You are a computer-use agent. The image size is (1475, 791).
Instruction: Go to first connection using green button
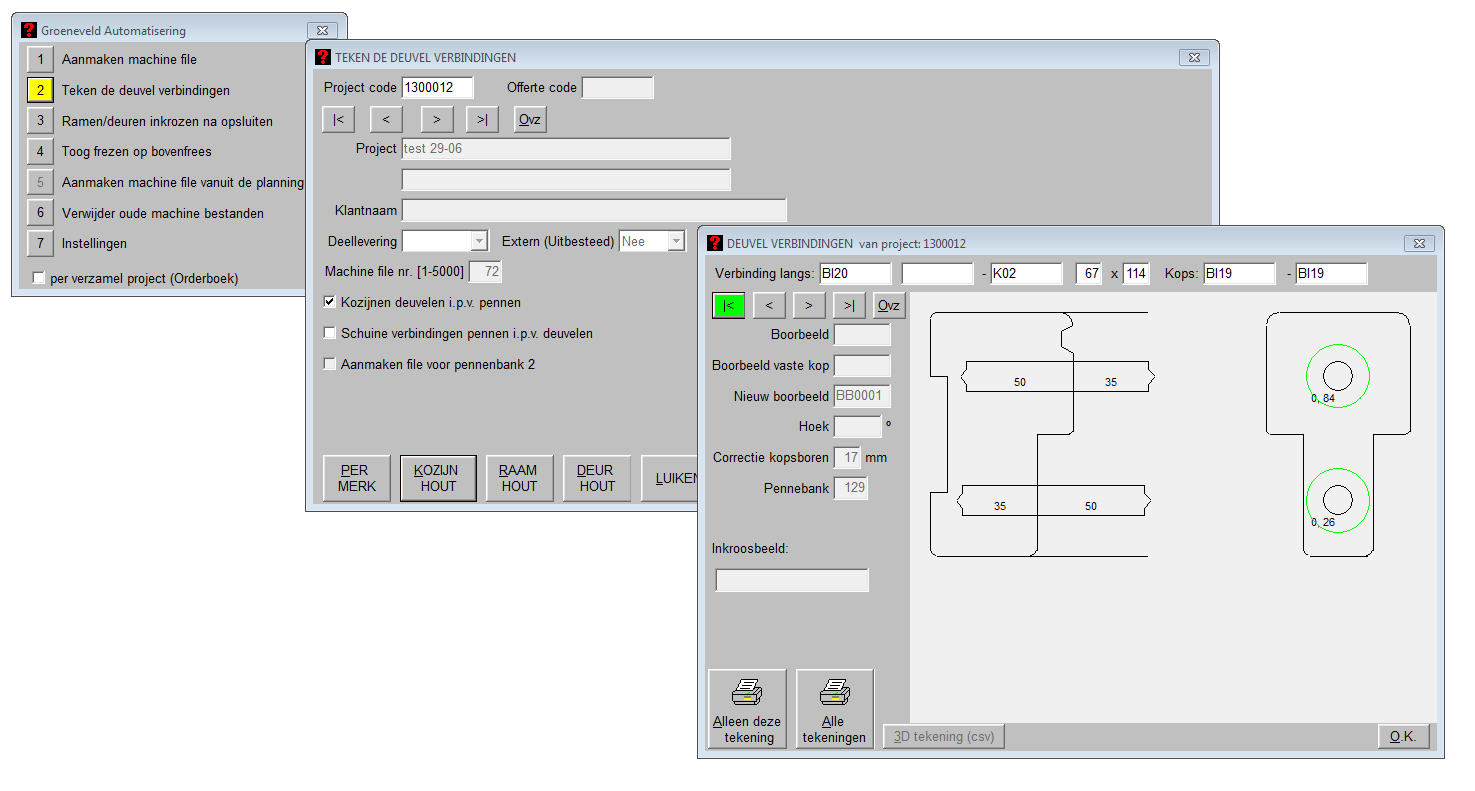(728, 305)
